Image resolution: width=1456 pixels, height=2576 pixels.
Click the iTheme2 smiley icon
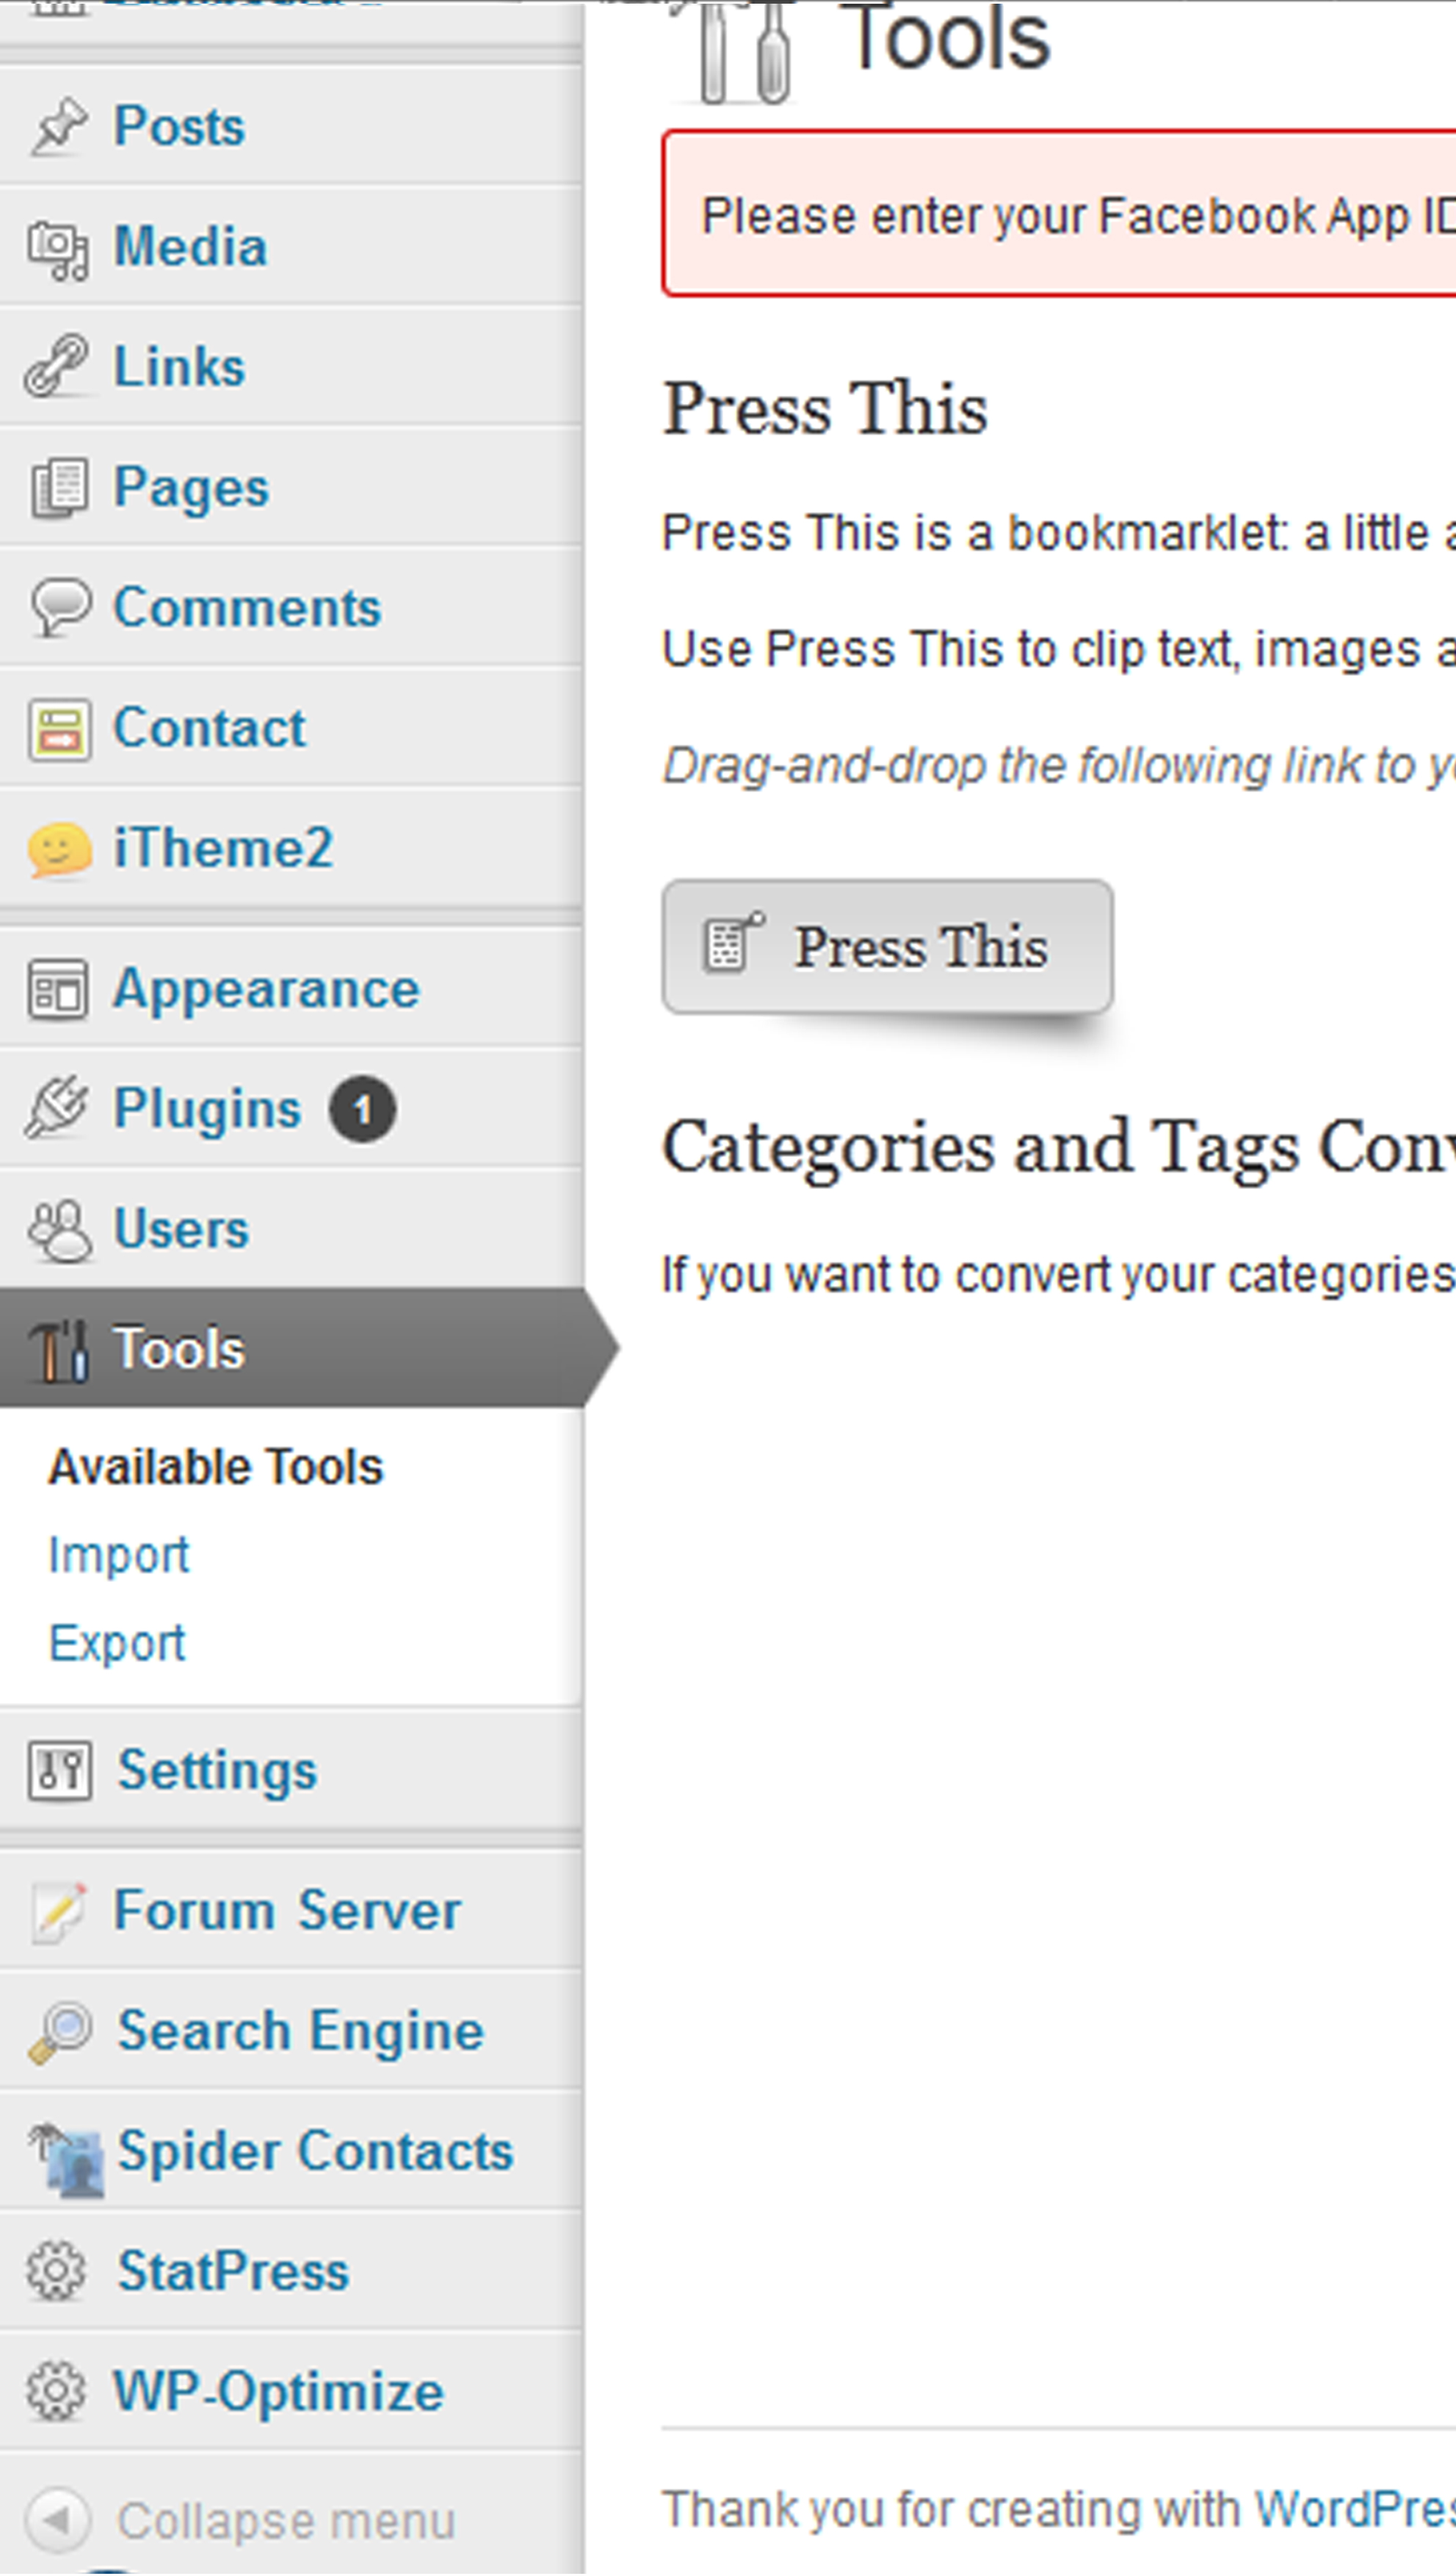tap(60, 849)
